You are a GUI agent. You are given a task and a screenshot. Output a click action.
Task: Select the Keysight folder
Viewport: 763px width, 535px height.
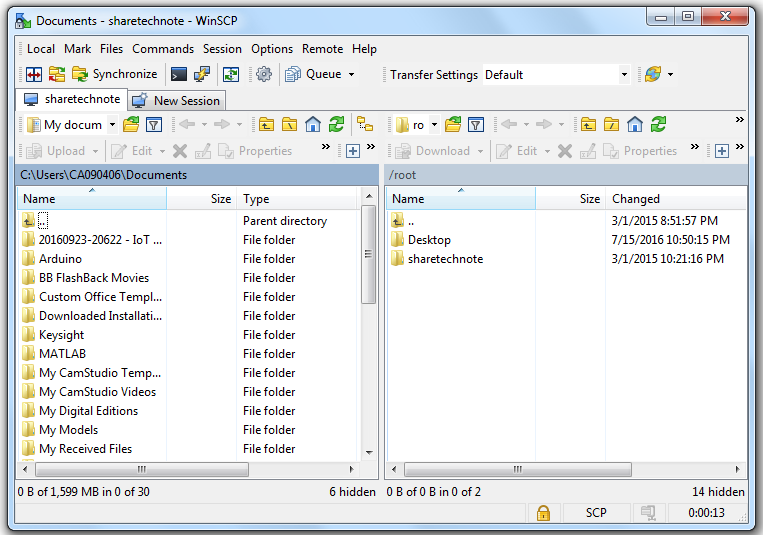[x=61, y=335]
